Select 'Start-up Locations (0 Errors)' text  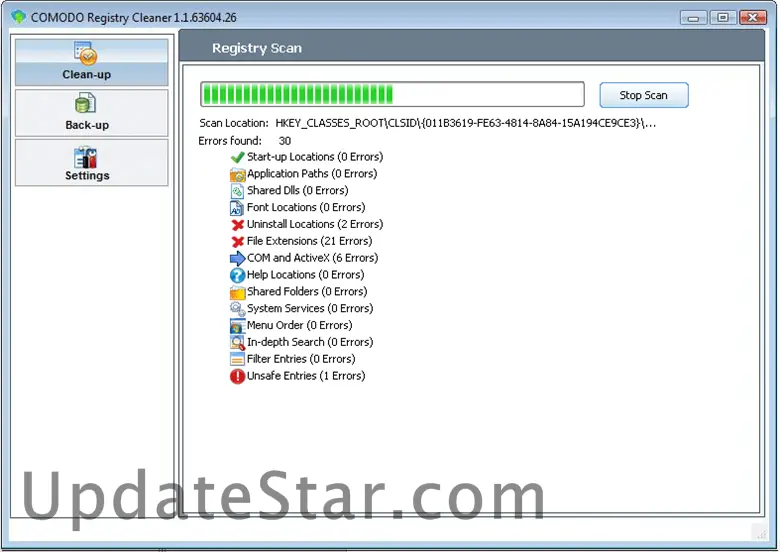tap(315, 157)
